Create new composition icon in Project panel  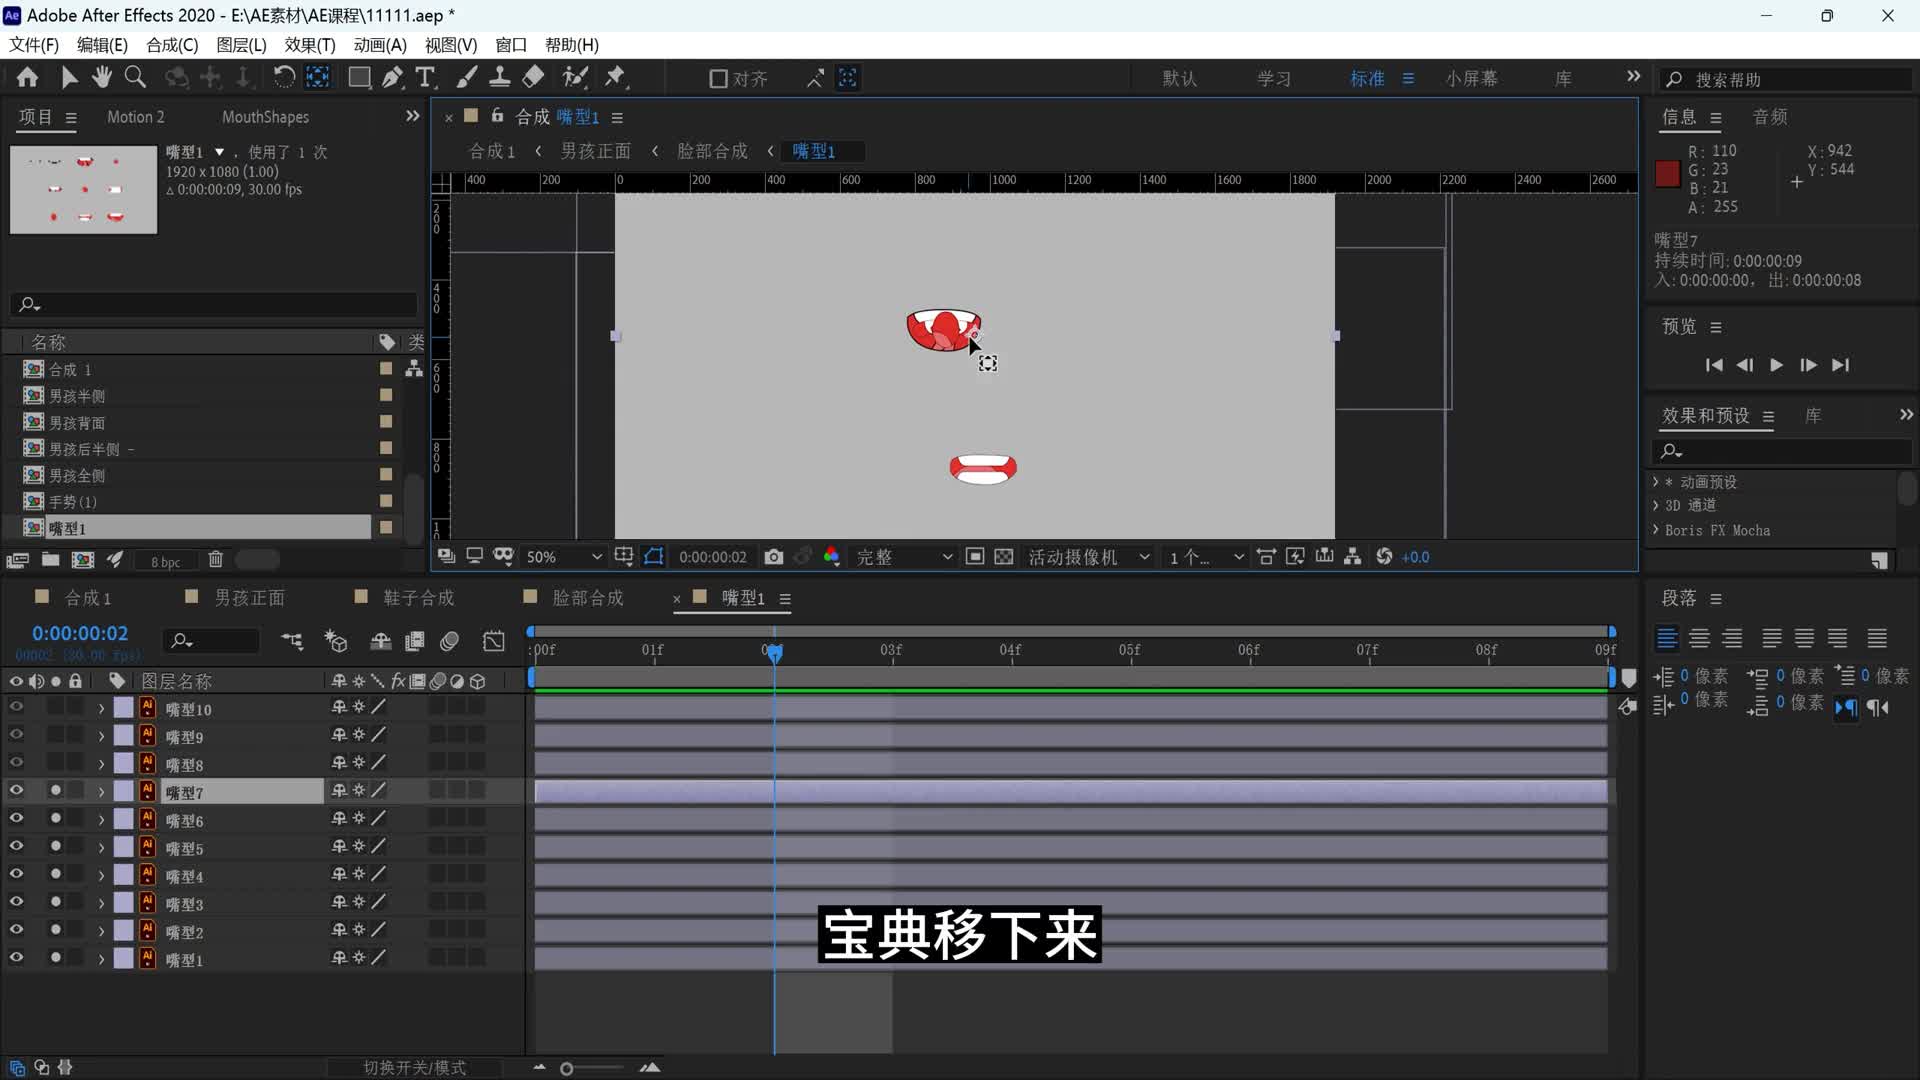pyautogui.click(x=83, y=560)
